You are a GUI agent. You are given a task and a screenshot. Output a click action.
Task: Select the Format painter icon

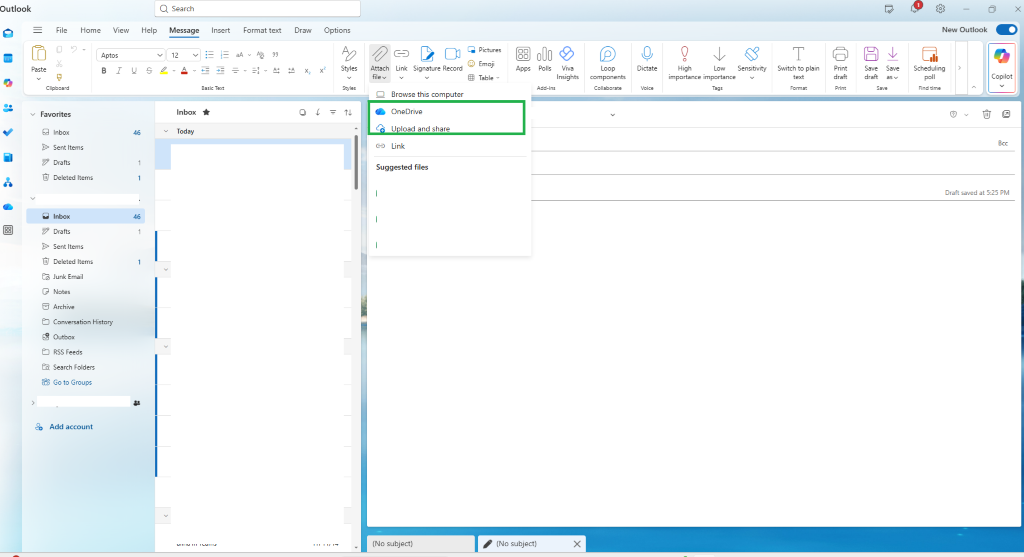(59, 78)
